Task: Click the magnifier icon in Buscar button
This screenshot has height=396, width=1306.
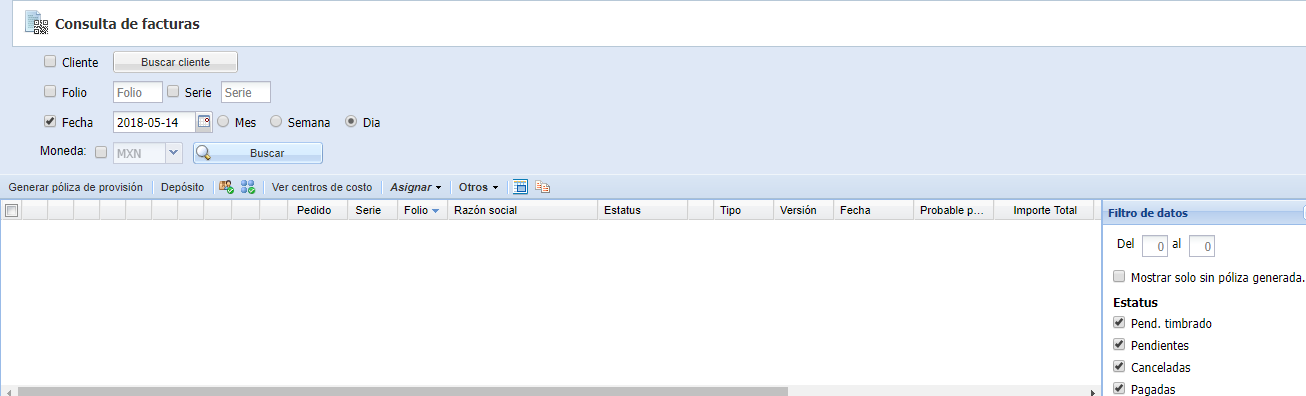Action: tap(203, 153)
